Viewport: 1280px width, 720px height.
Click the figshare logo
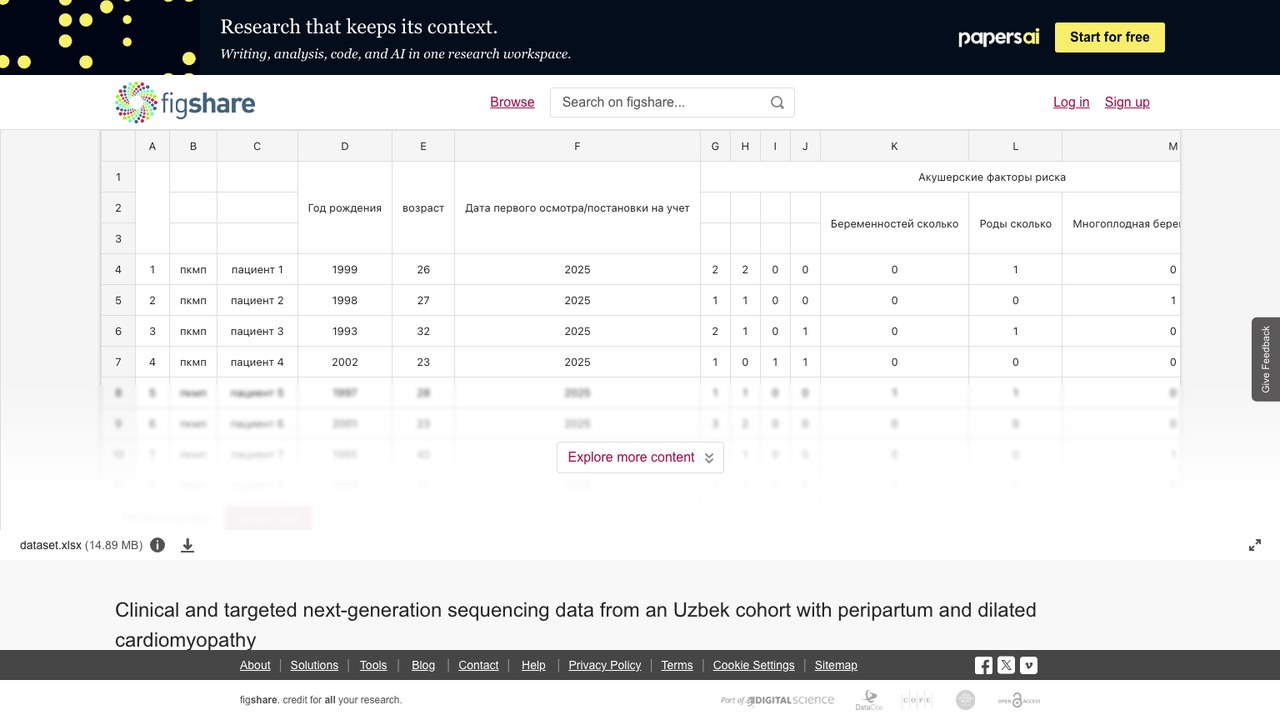tap(185, 102)
